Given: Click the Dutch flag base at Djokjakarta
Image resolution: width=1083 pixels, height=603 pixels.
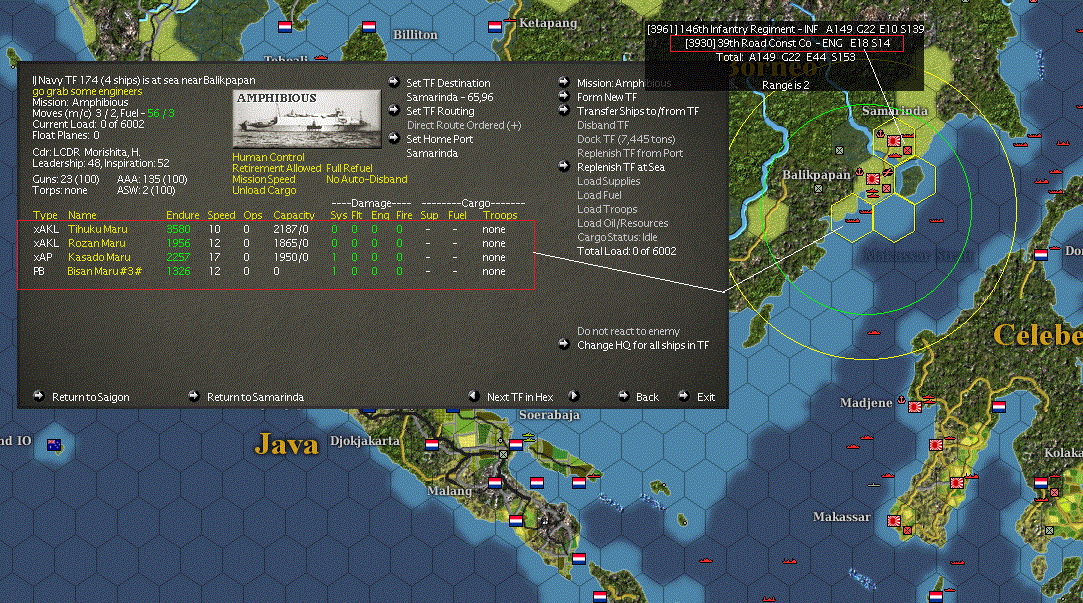Looking at the screenshot, I should pos(432,445).
